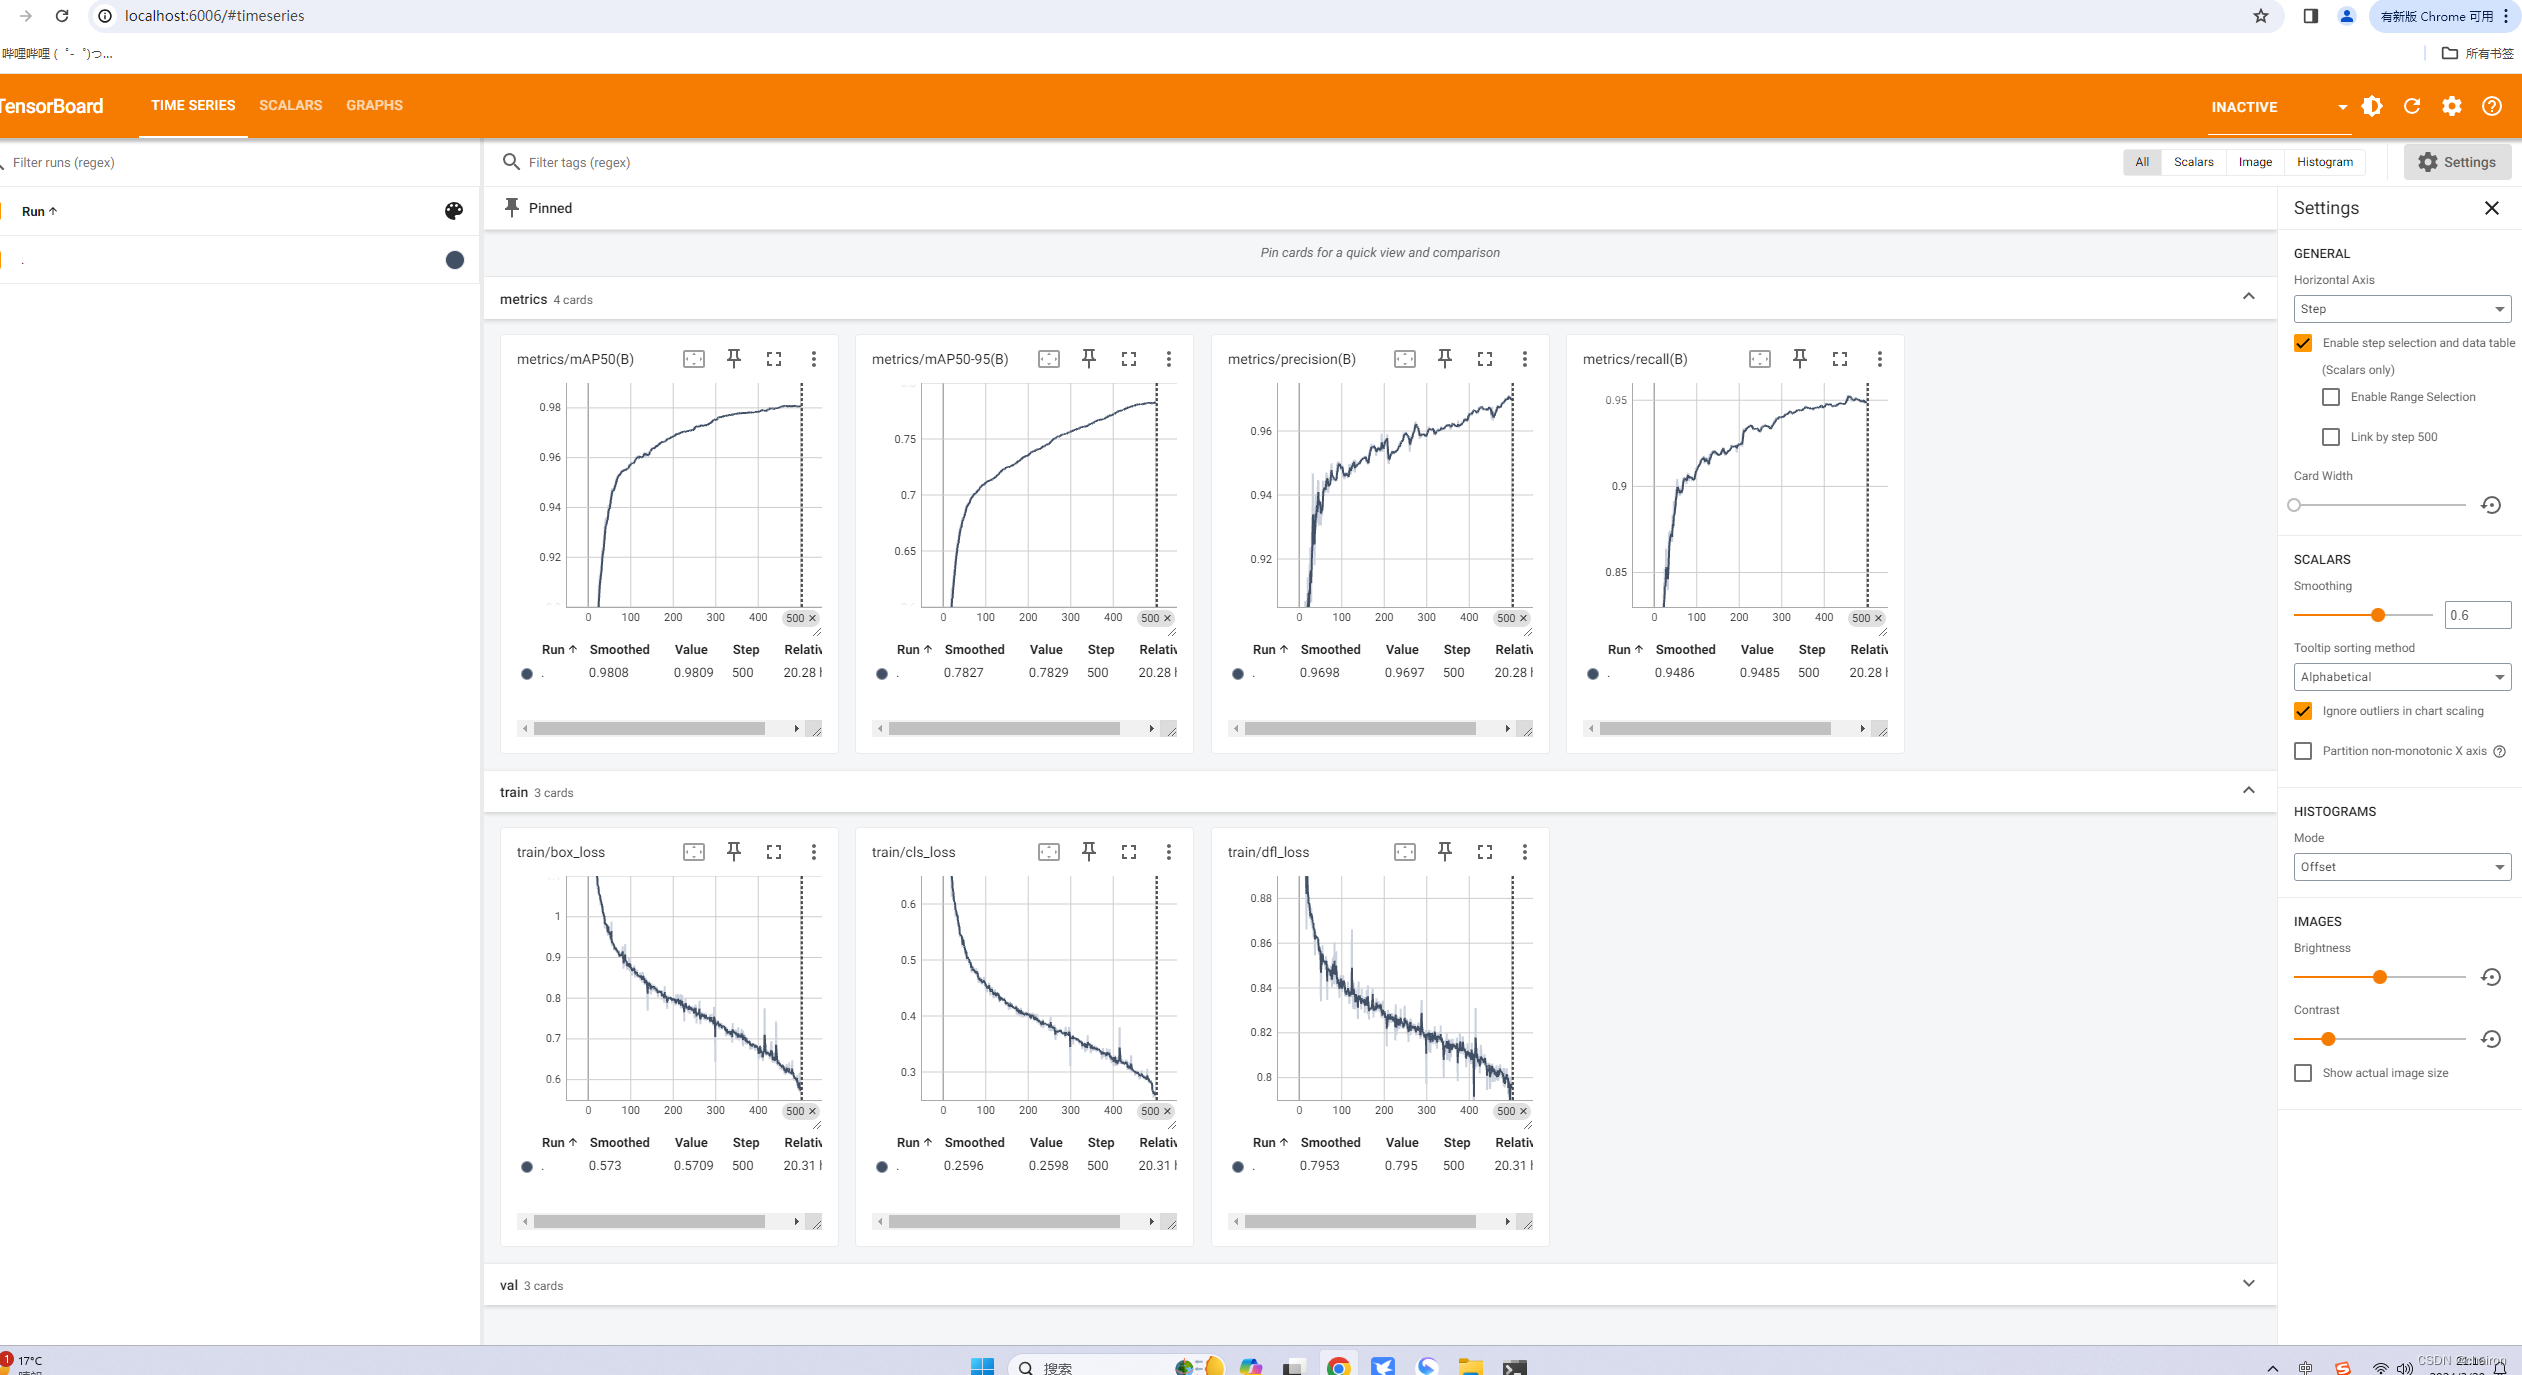
Task: Click the color palette icon next to Run
Action: (x=454, y=210)
